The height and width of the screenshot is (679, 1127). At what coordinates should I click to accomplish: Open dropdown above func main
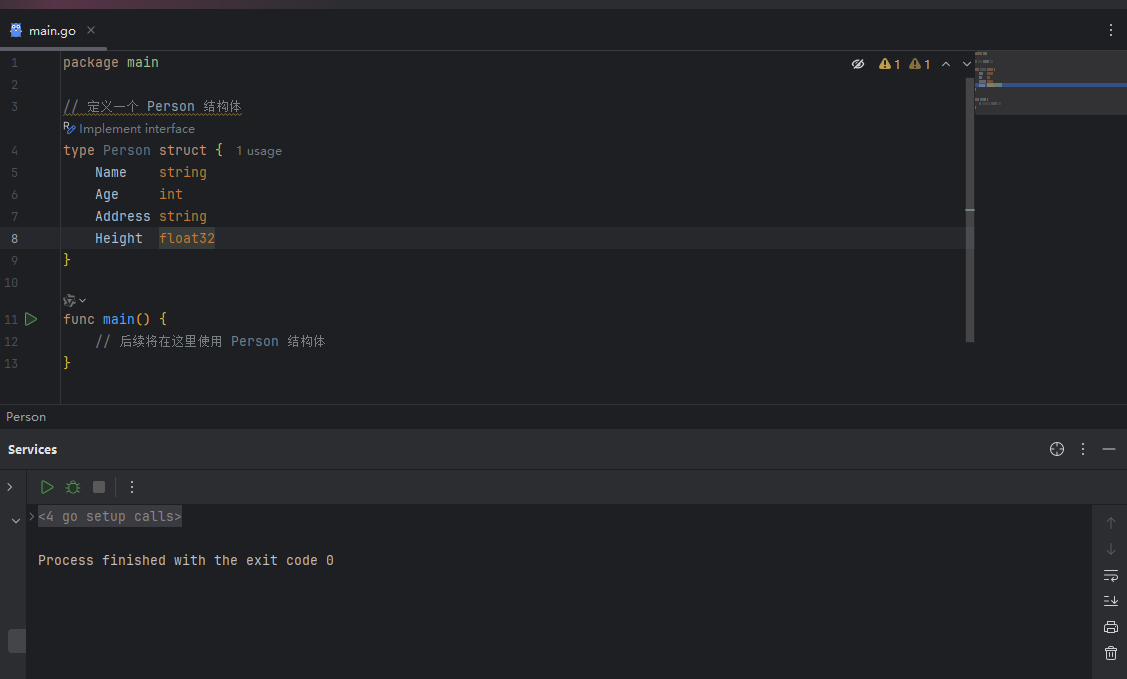[75, 300]
